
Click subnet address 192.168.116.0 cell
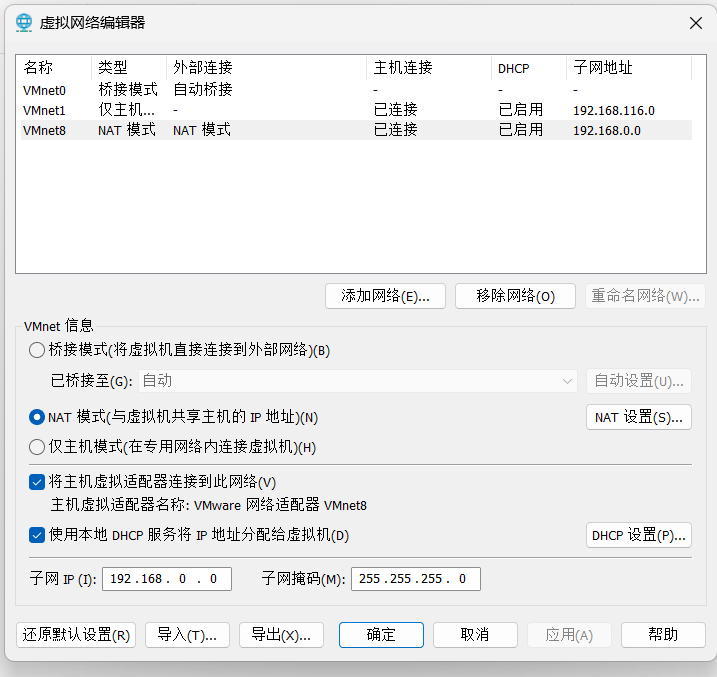tap(614, 111)
